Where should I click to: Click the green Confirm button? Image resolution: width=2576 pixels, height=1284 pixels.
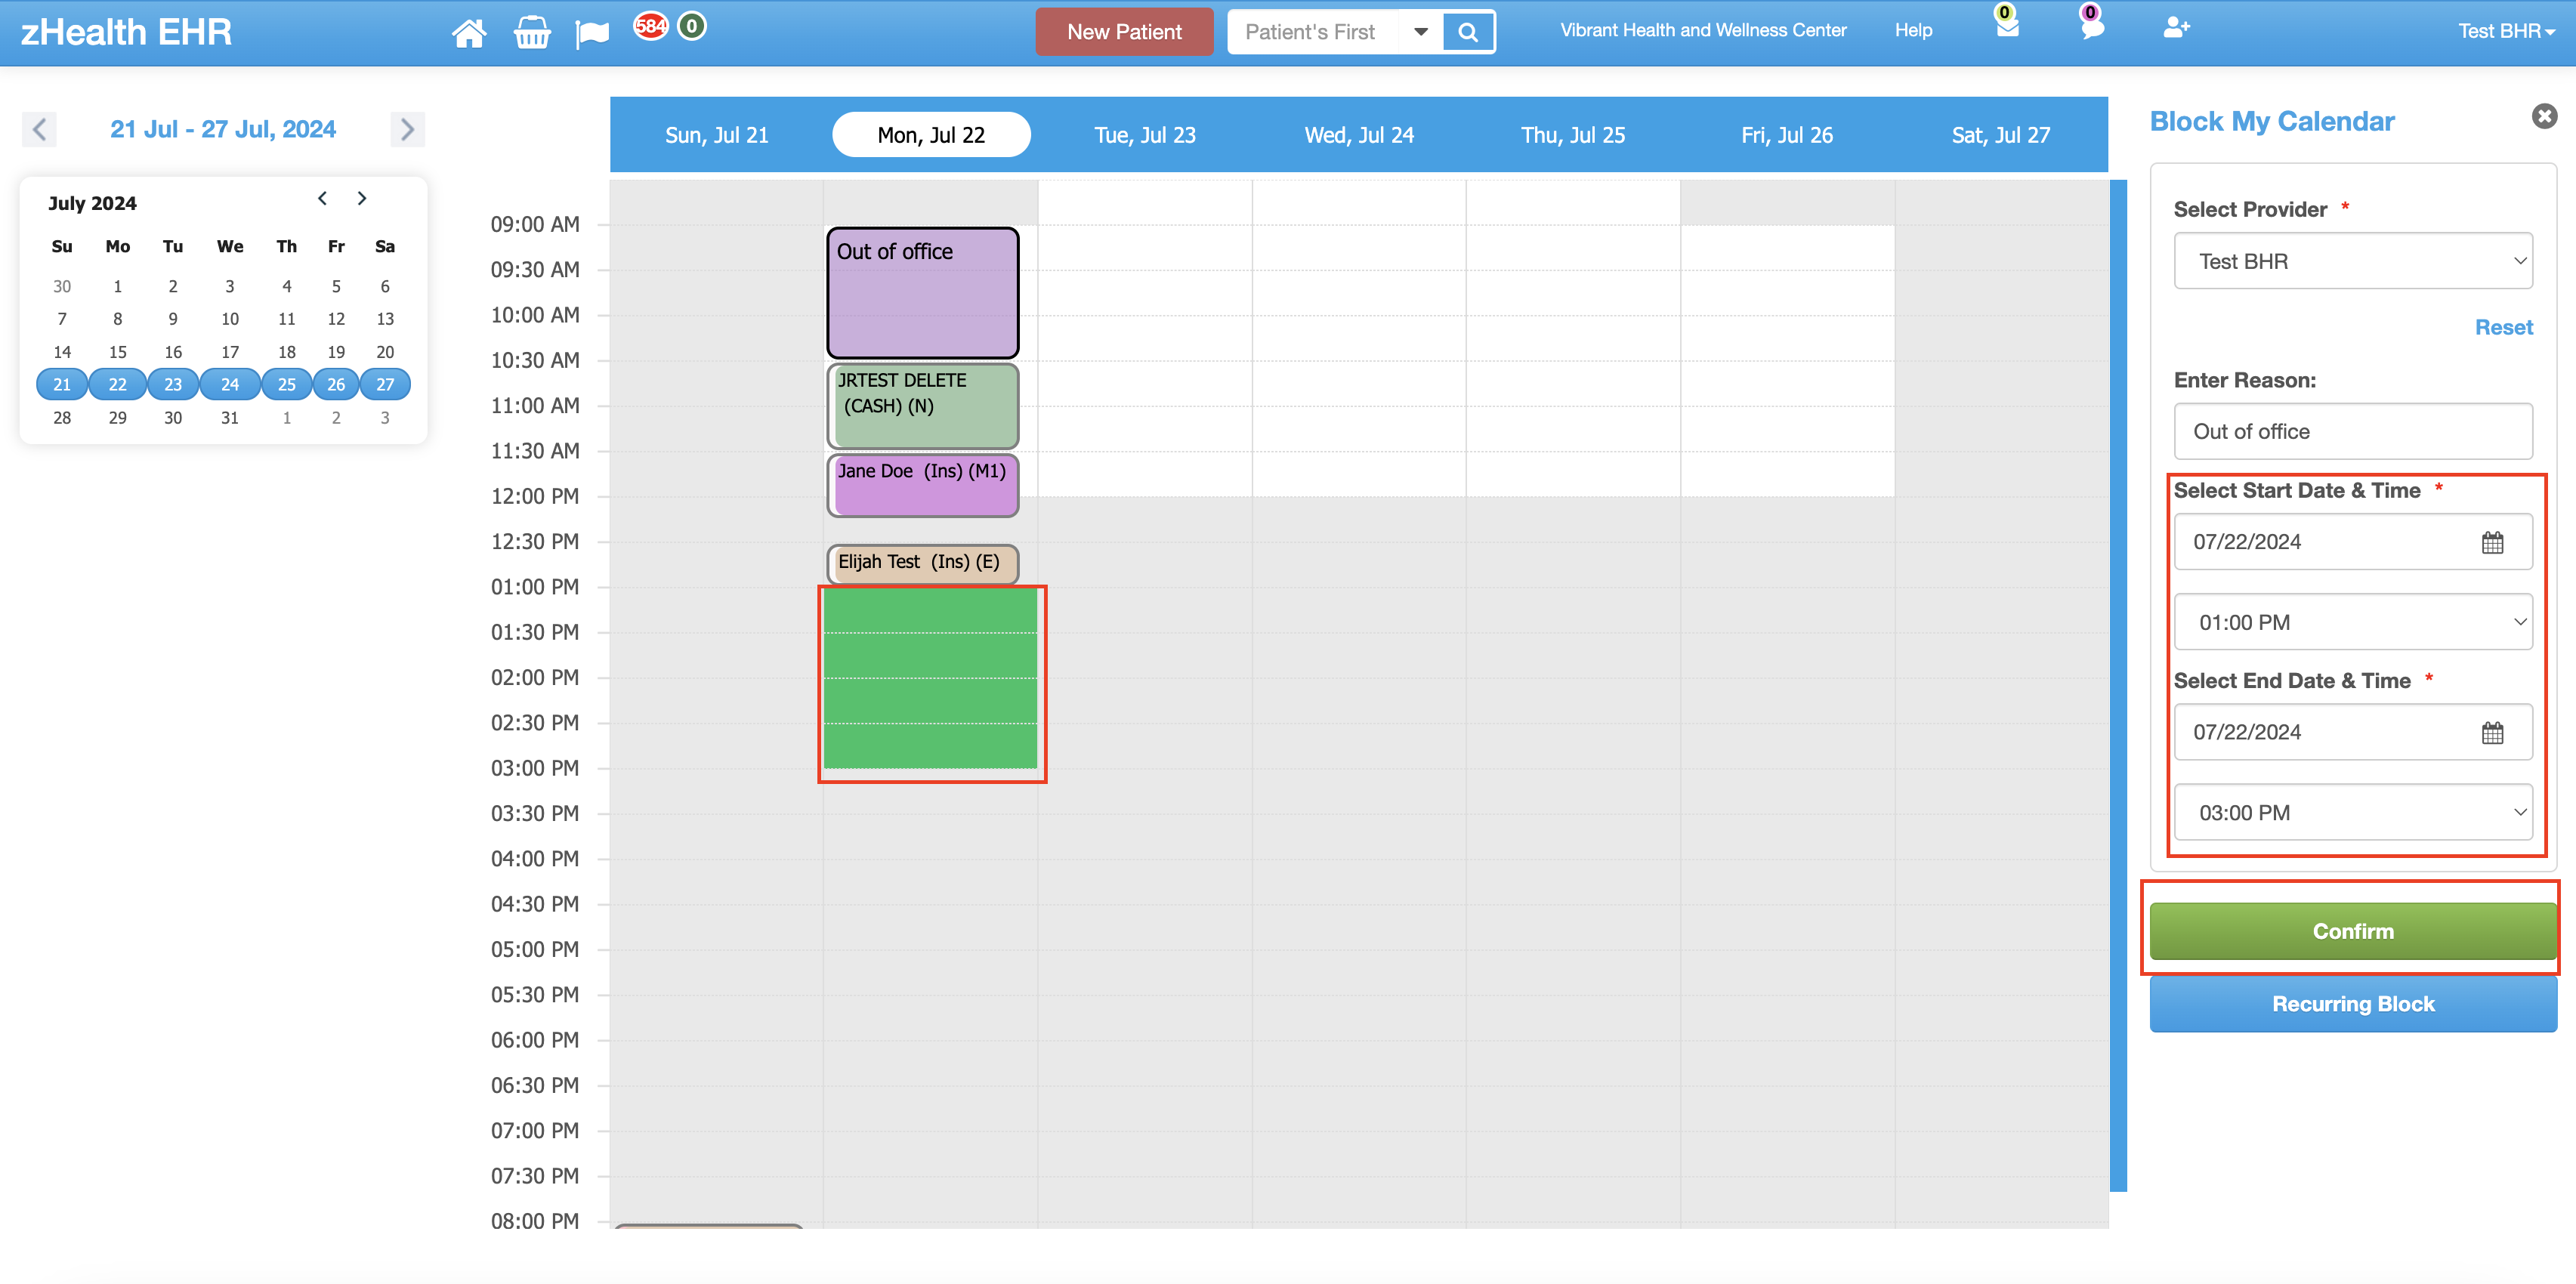2353,932
